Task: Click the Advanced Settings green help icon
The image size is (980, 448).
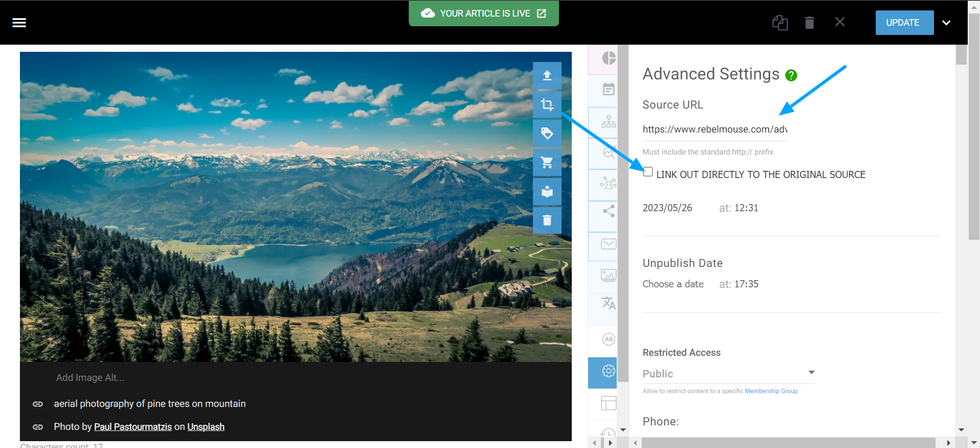Action: point(791,75)
